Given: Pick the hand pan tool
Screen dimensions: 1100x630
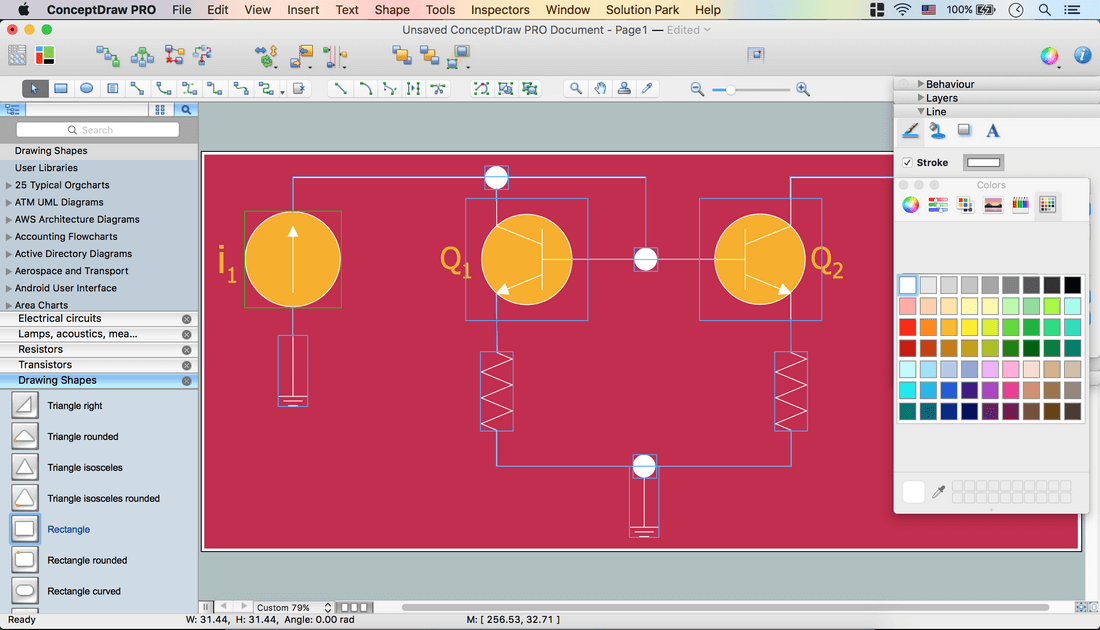Looking at the screenshot, I should (x=600, y=88).
